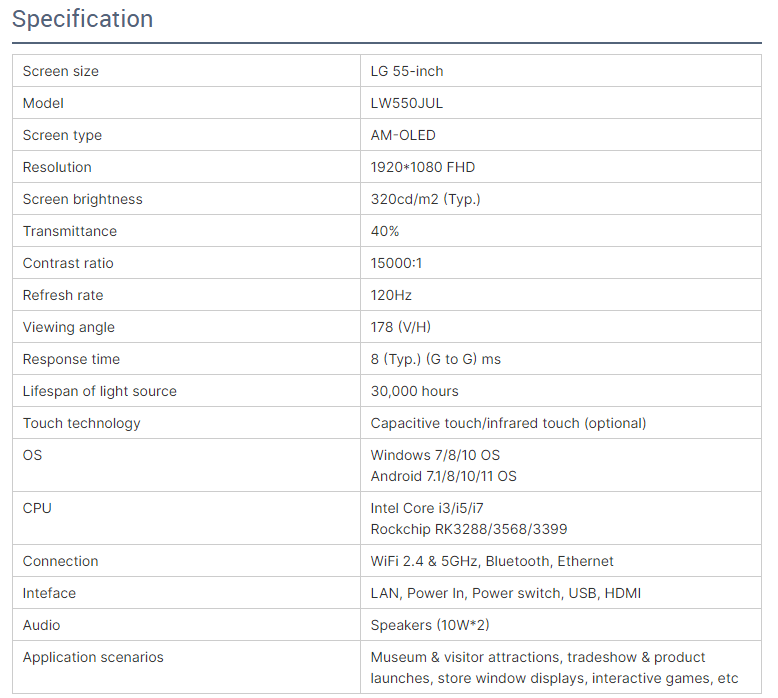The width and height of the screenshot is (778, 698).
Task: Click the 15000:1 contrast ratio value
Action: pyautogui.click(x=396, y=263)
